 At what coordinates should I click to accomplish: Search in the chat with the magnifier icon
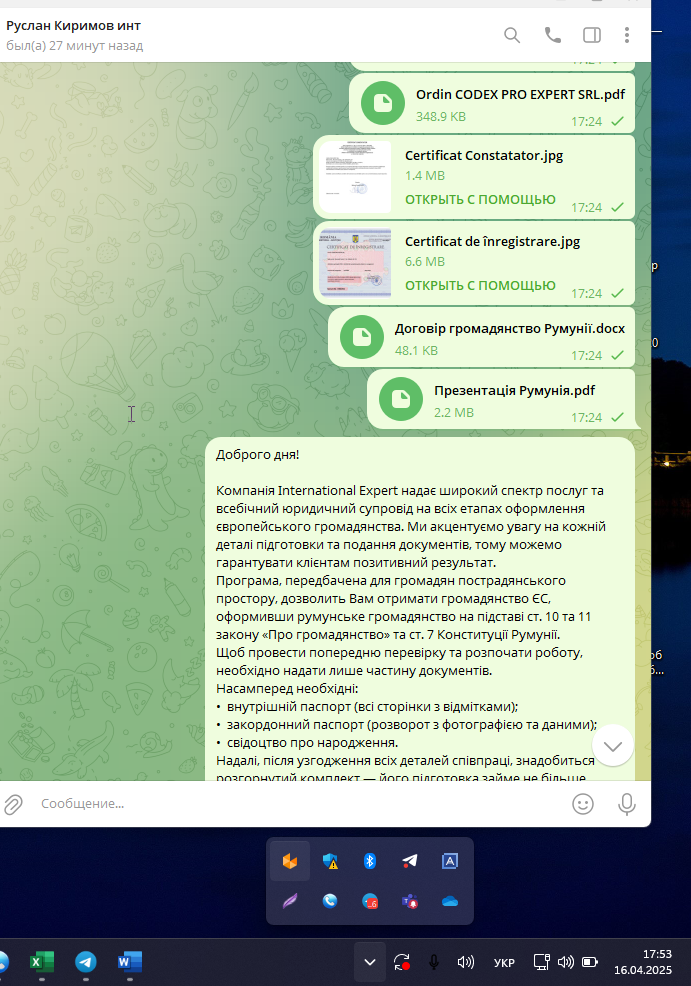tap(512, 35)
